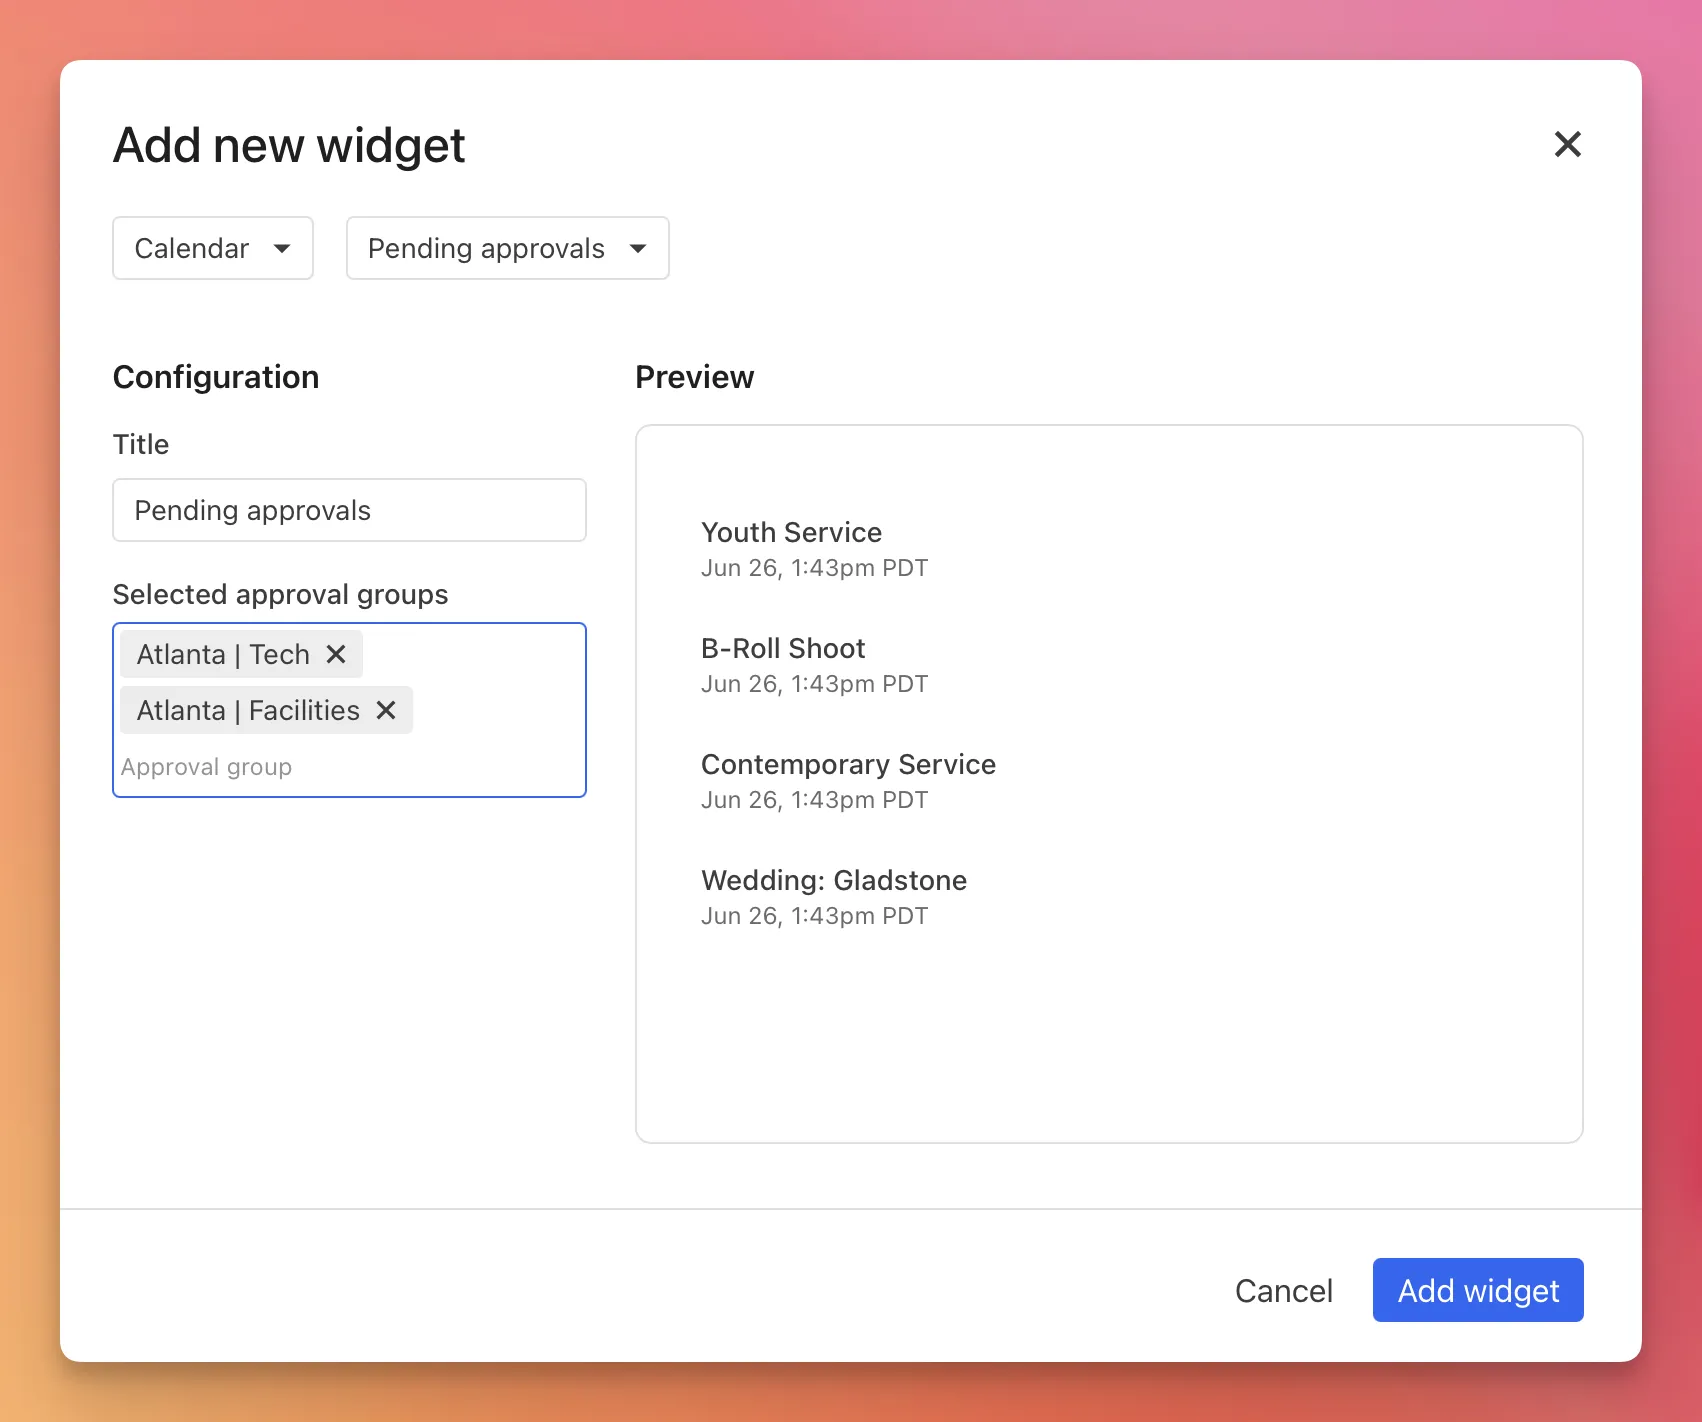This screenshot has width=1702, height=1422.
Task: Select Youth Service in the preview
Action: (791, 532)
